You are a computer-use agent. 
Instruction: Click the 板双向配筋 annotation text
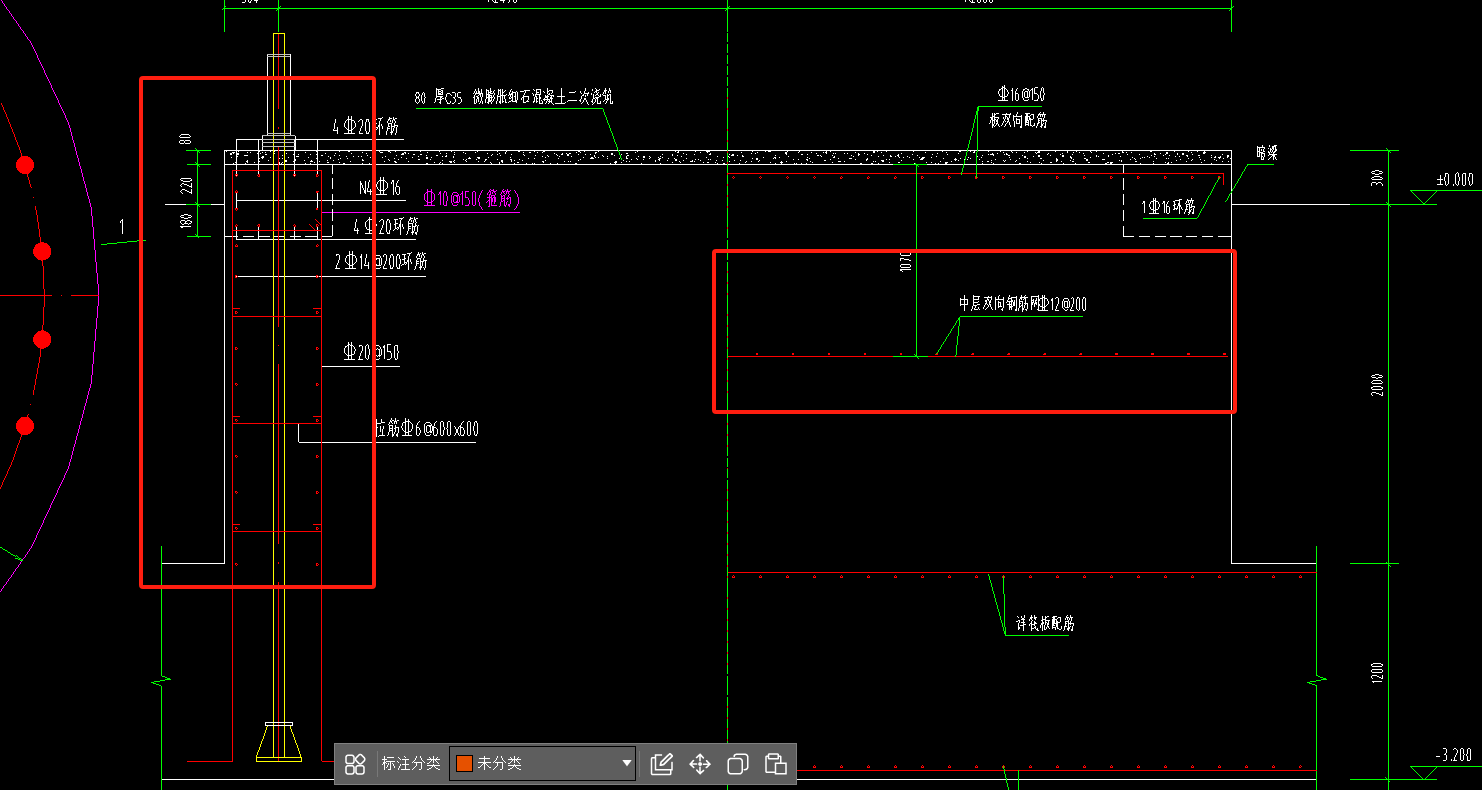tap(1018, 121)
